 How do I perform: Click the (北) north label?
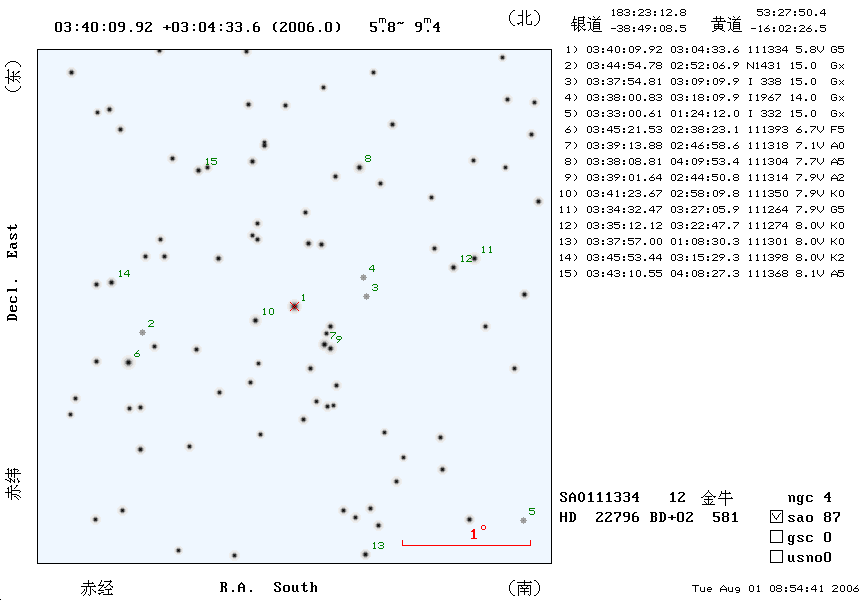(524, 18)
